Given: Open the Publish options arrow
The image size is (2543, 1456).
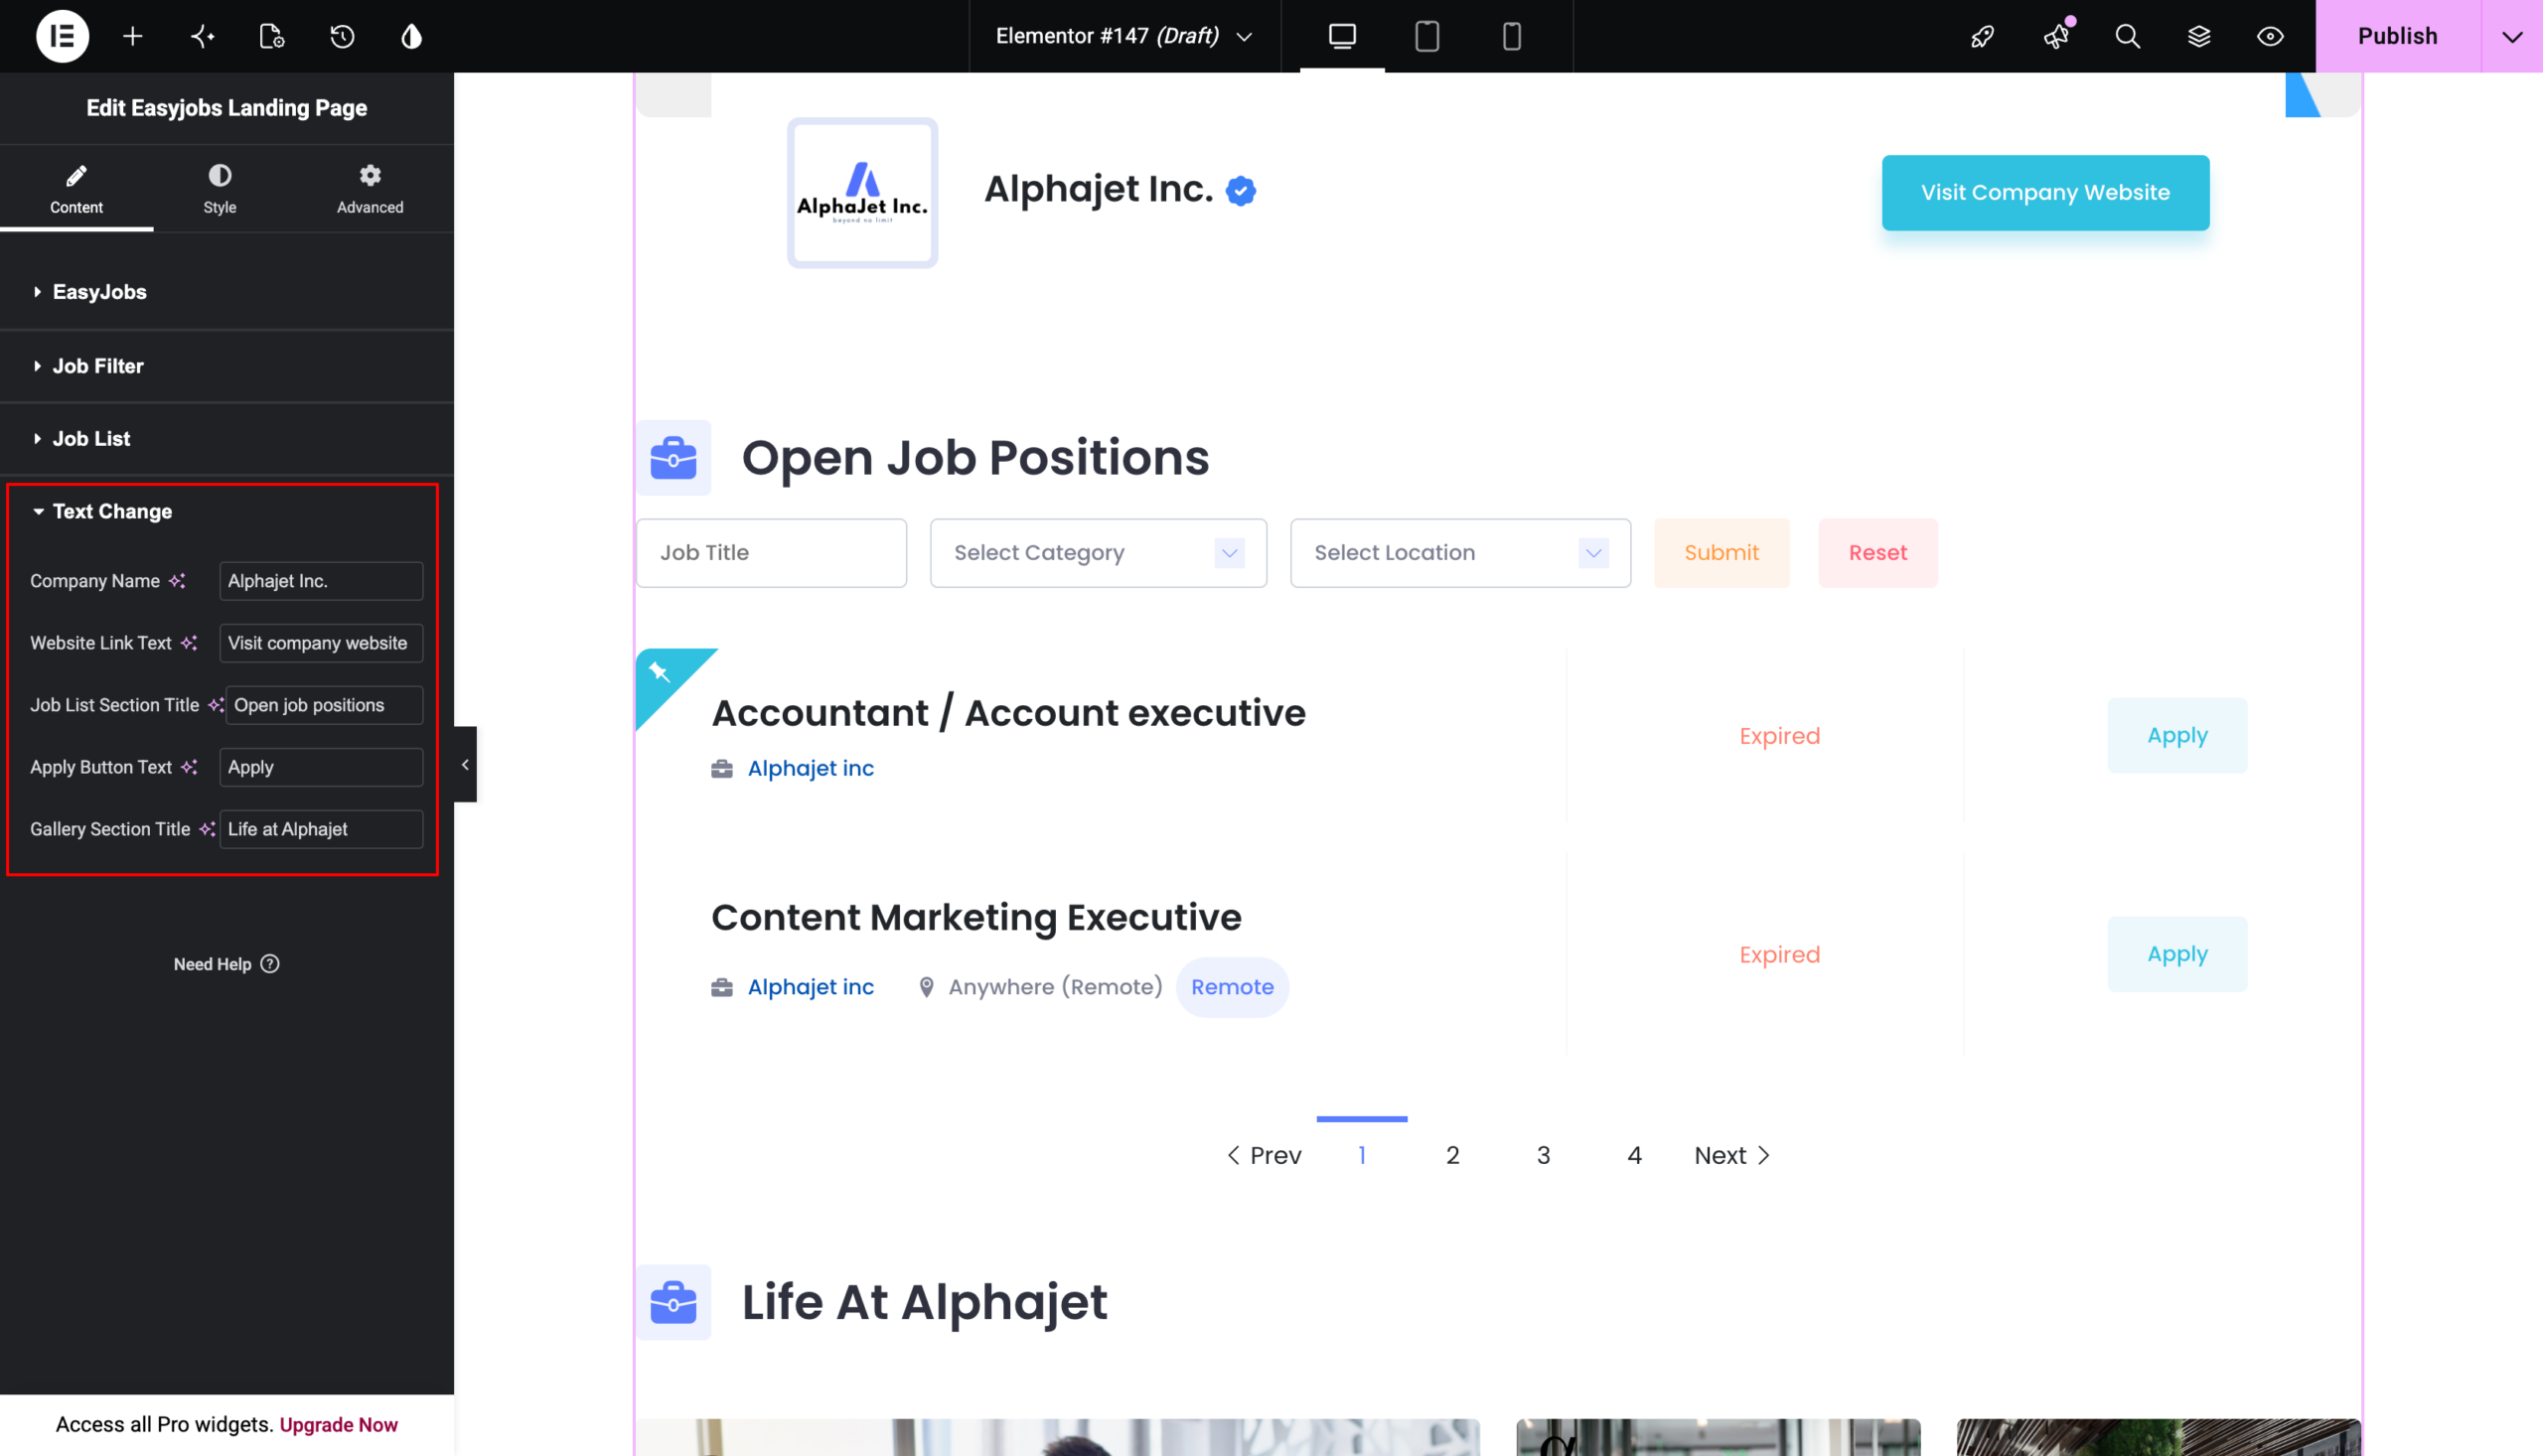Looking at the screenshot, I should [x=2512, y=36].
